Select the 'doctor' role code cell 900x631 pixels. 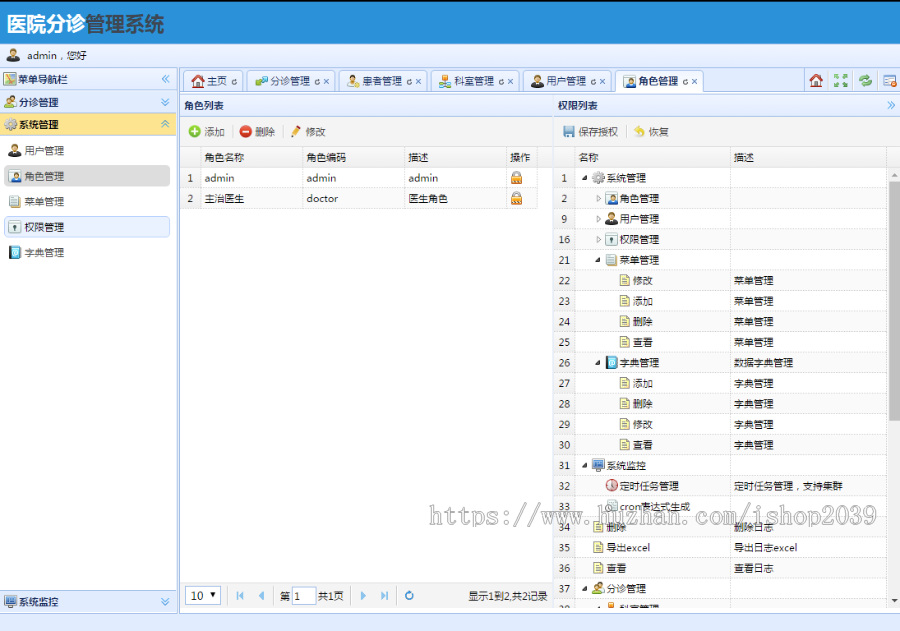point(354,199)
